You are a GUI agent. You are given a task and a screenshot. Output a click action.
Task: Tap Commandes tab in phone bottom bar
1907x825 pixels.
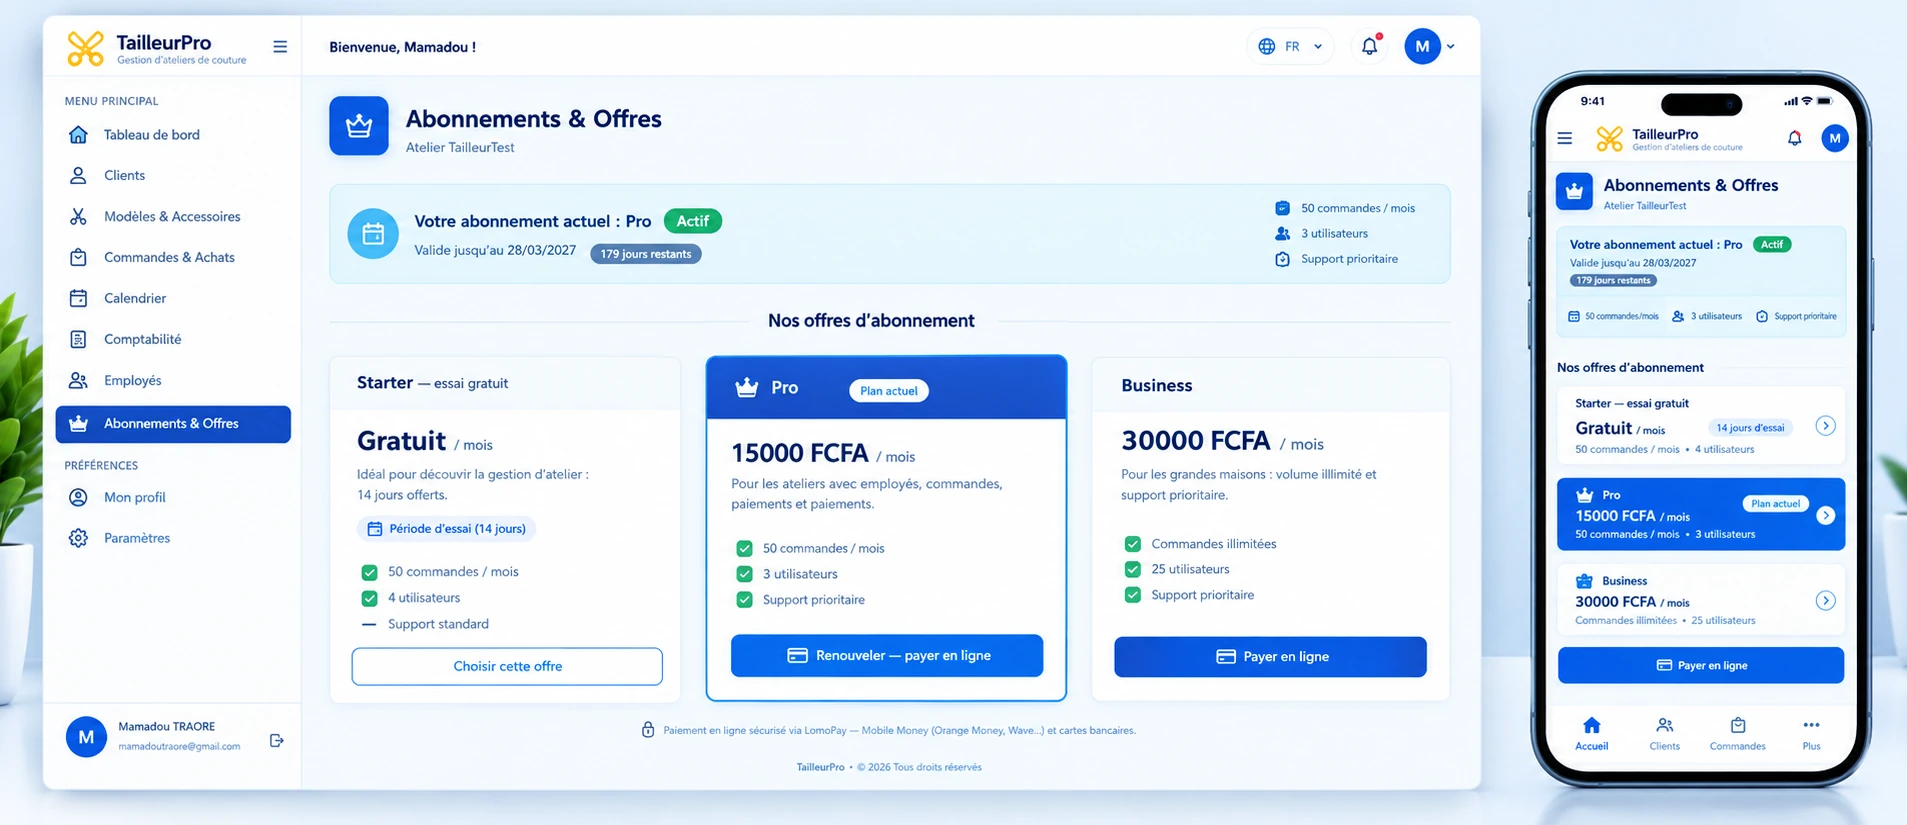[x=1738, y=733]
